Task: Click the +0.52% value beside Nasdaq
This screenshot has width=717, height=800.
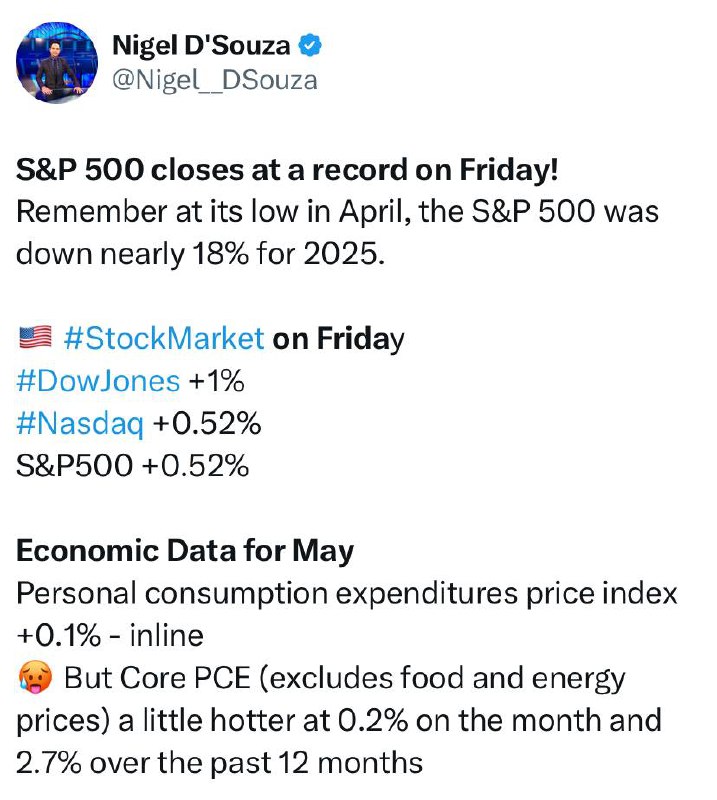Action: coord(207,423)
